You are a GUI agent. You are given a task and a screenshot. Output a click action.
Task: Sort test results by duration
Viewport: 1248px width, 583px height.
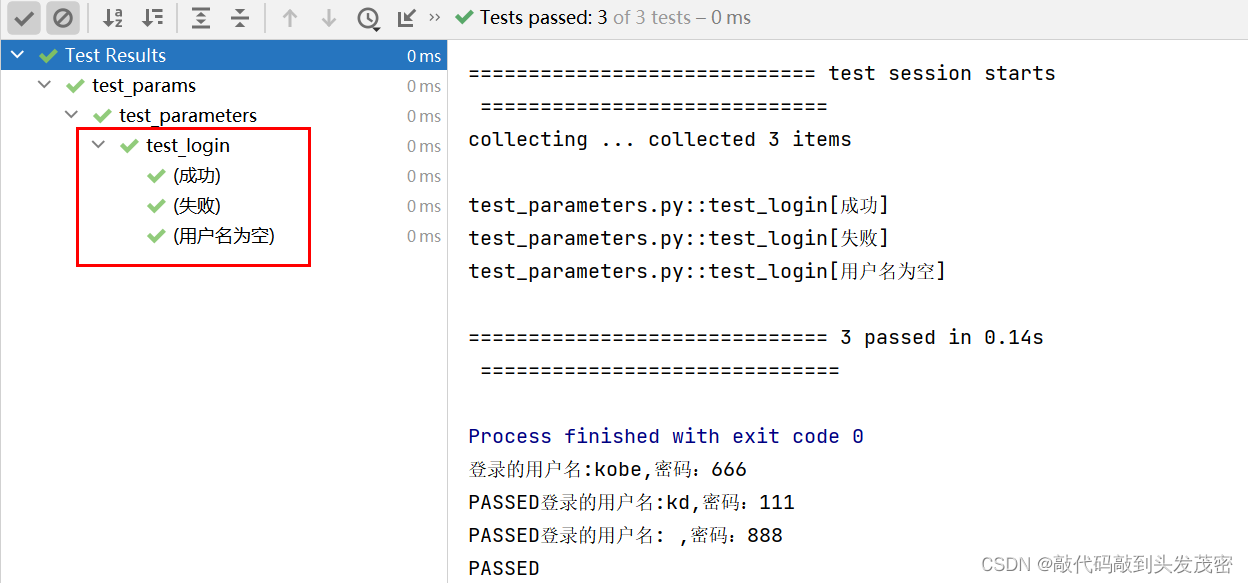pos(152,18)
